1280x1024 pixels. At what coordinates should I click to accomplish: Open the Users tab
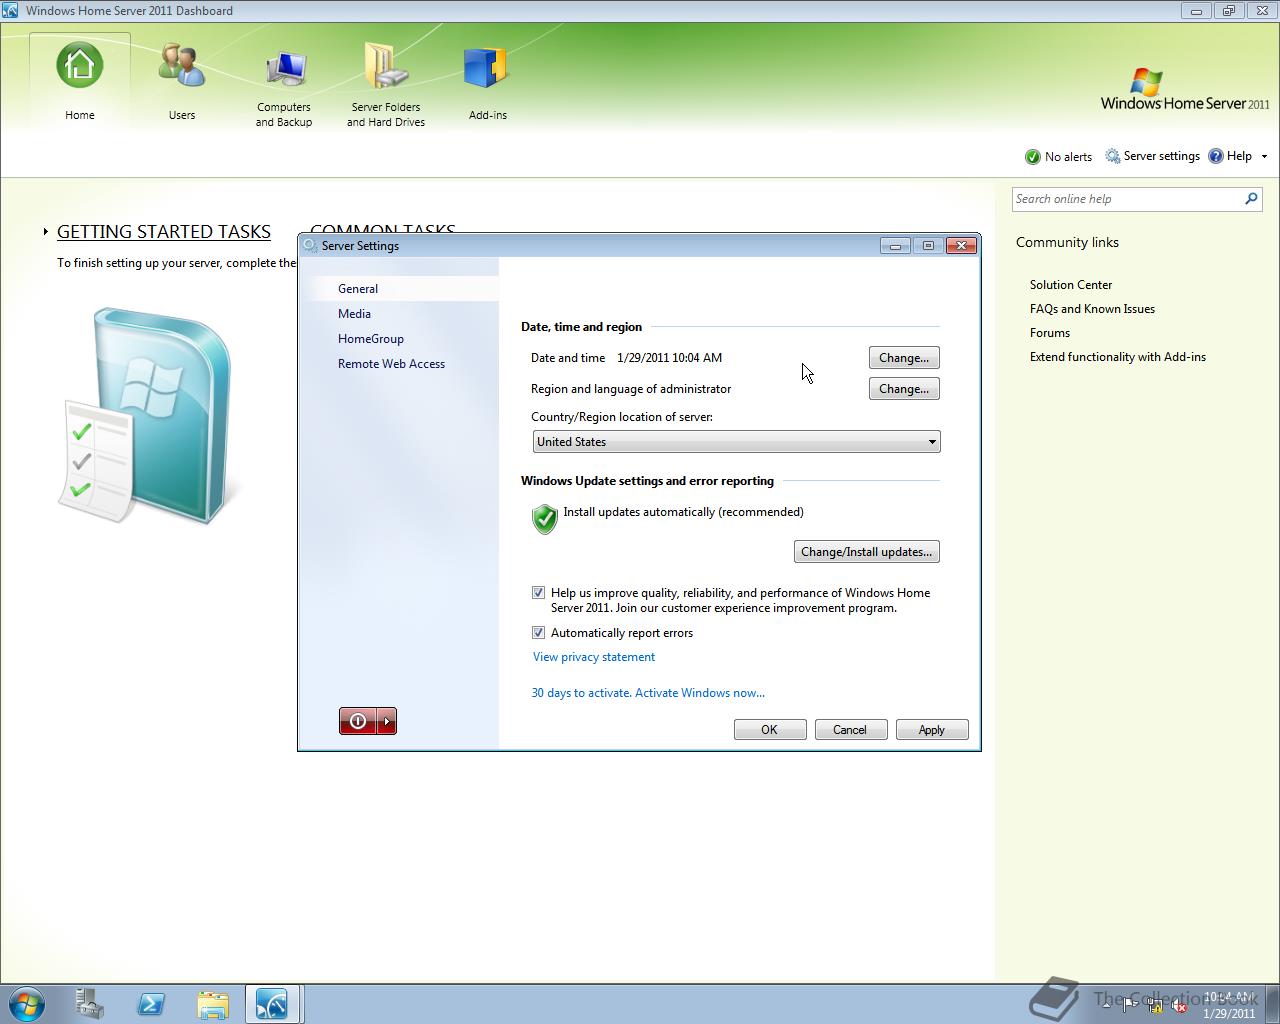tap(182, 82)
